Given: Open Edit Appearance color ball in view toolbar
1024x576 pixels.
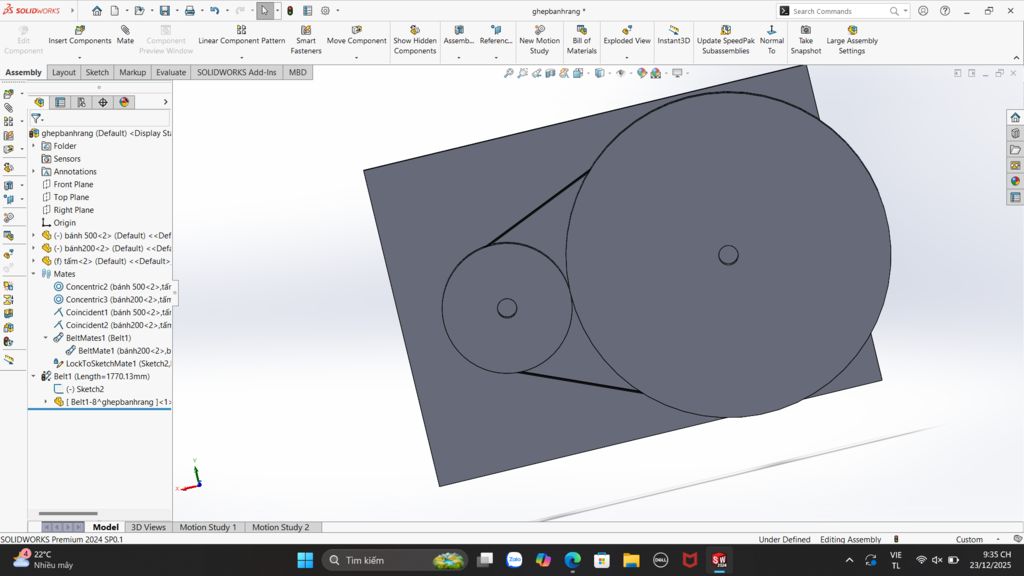Looking at the screenshot, I should [x=642, y=73].
